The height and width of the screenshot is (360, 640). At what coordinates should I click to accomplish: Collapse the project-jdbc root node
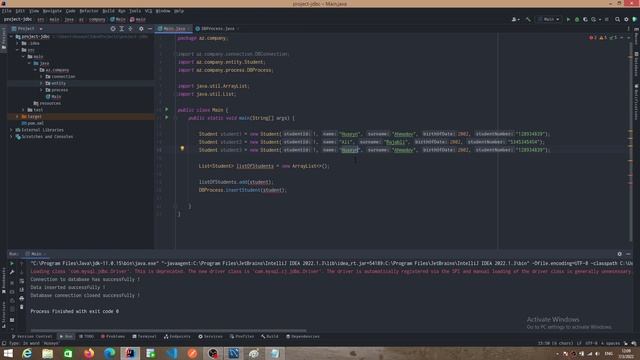11,37
